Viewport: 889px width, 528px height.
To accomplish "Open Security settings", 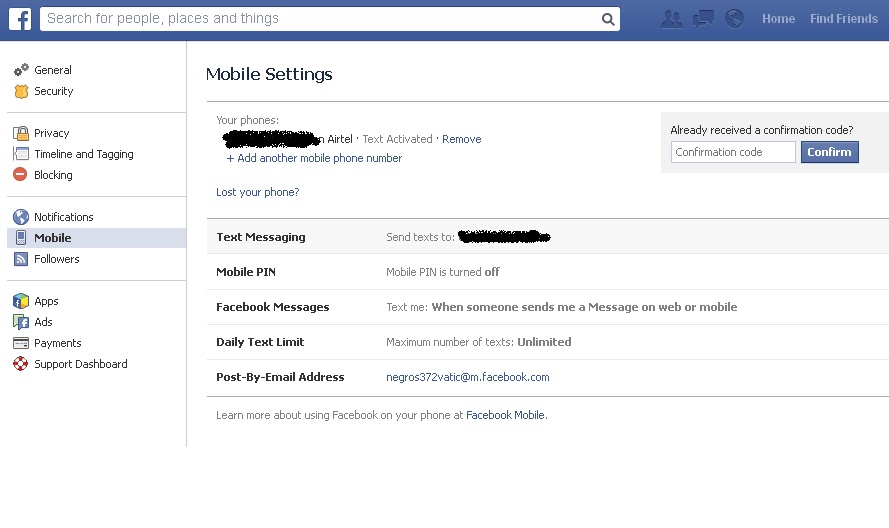I will [x=53, y=91].
